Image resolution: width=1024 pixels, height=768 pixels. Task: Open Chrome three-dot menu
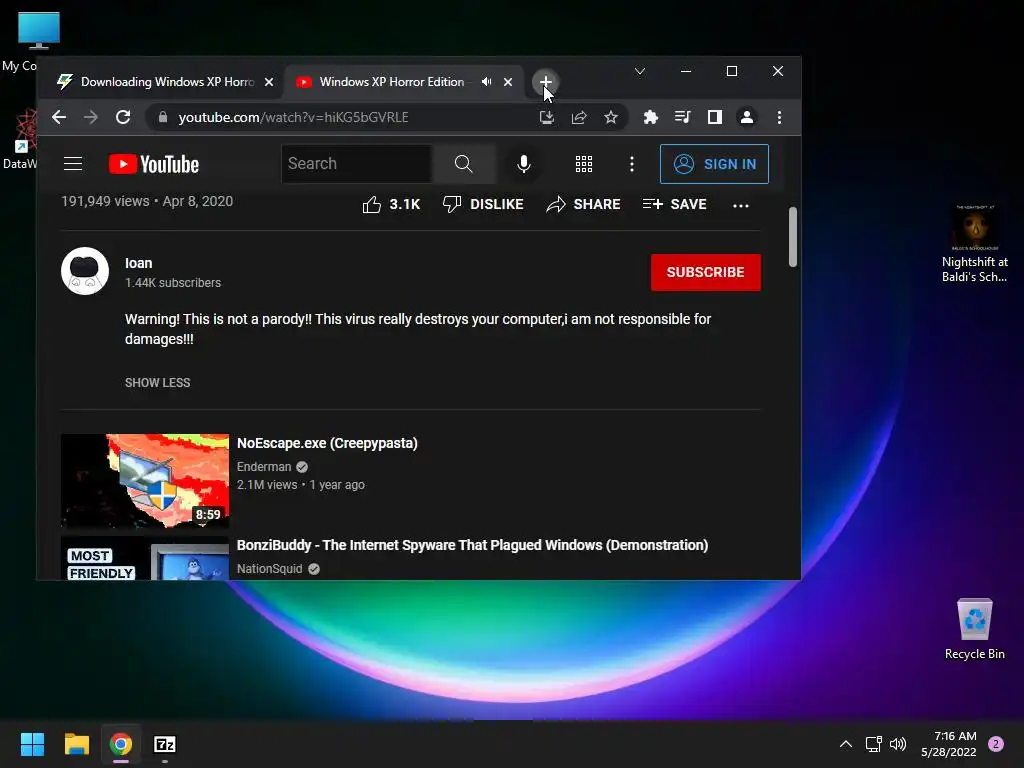pos(779,118)
